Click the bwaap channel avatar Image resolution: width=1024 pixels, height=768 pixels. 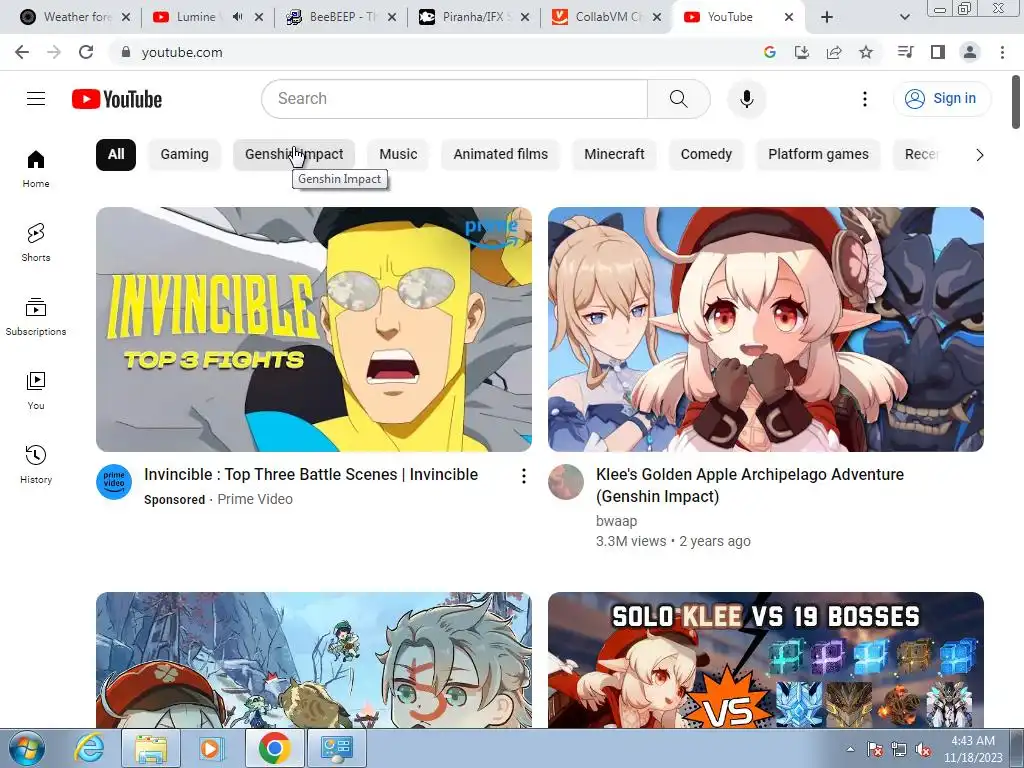(x=566, y=482)
